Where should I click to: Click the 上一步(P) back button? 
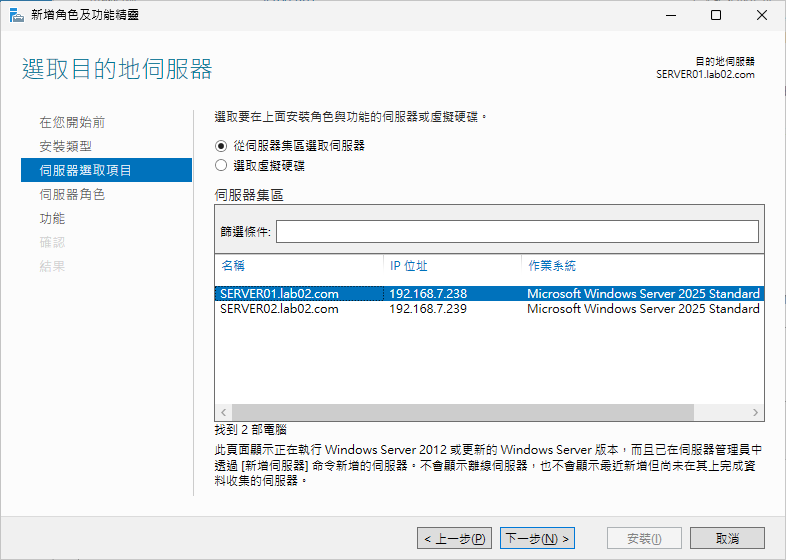point(454,538)
